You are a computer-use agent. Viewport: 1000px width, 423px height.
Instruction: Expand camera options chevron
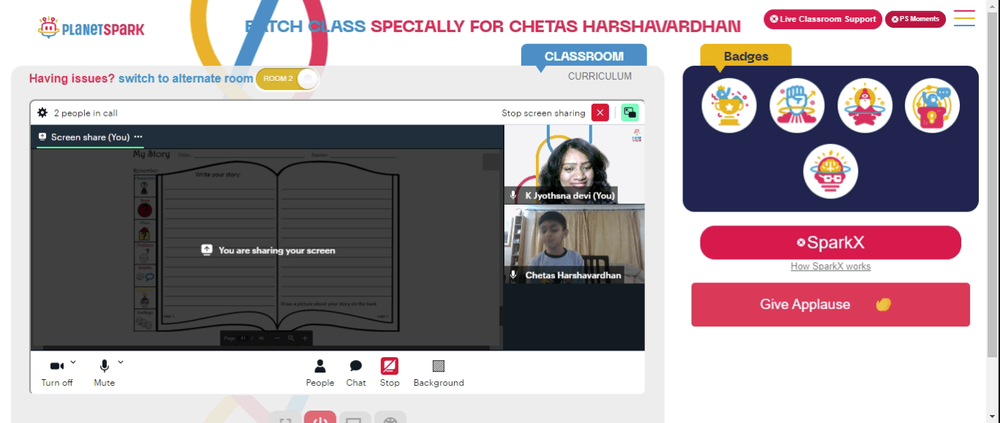pos(73,362)
